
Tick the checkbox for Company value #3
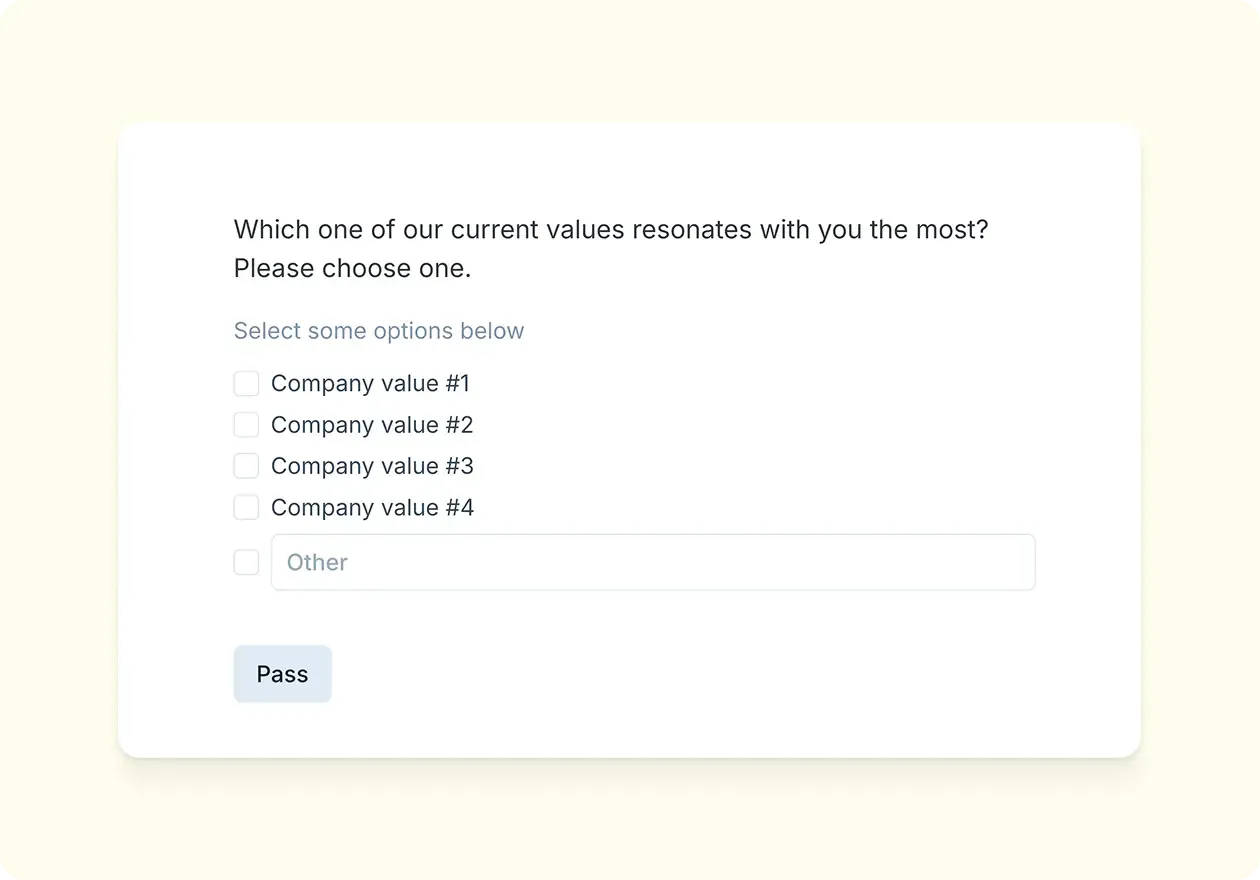click(246, 465)
